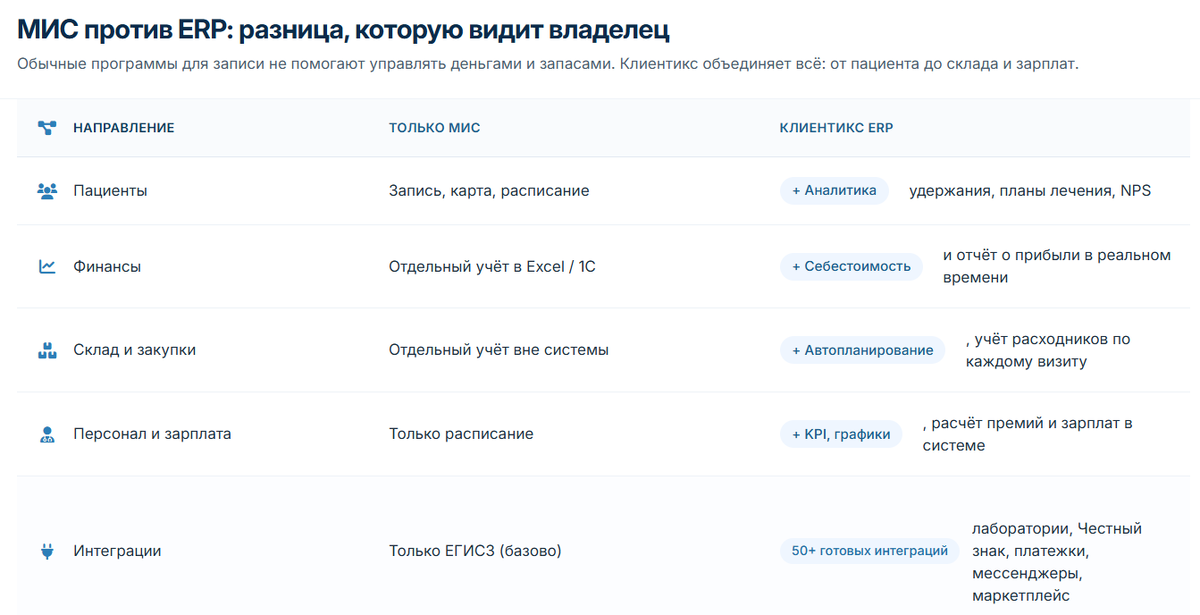Click the '+ Автопланирование' badge
Viewport: 1200px width, 615px height.
point(862,350)
